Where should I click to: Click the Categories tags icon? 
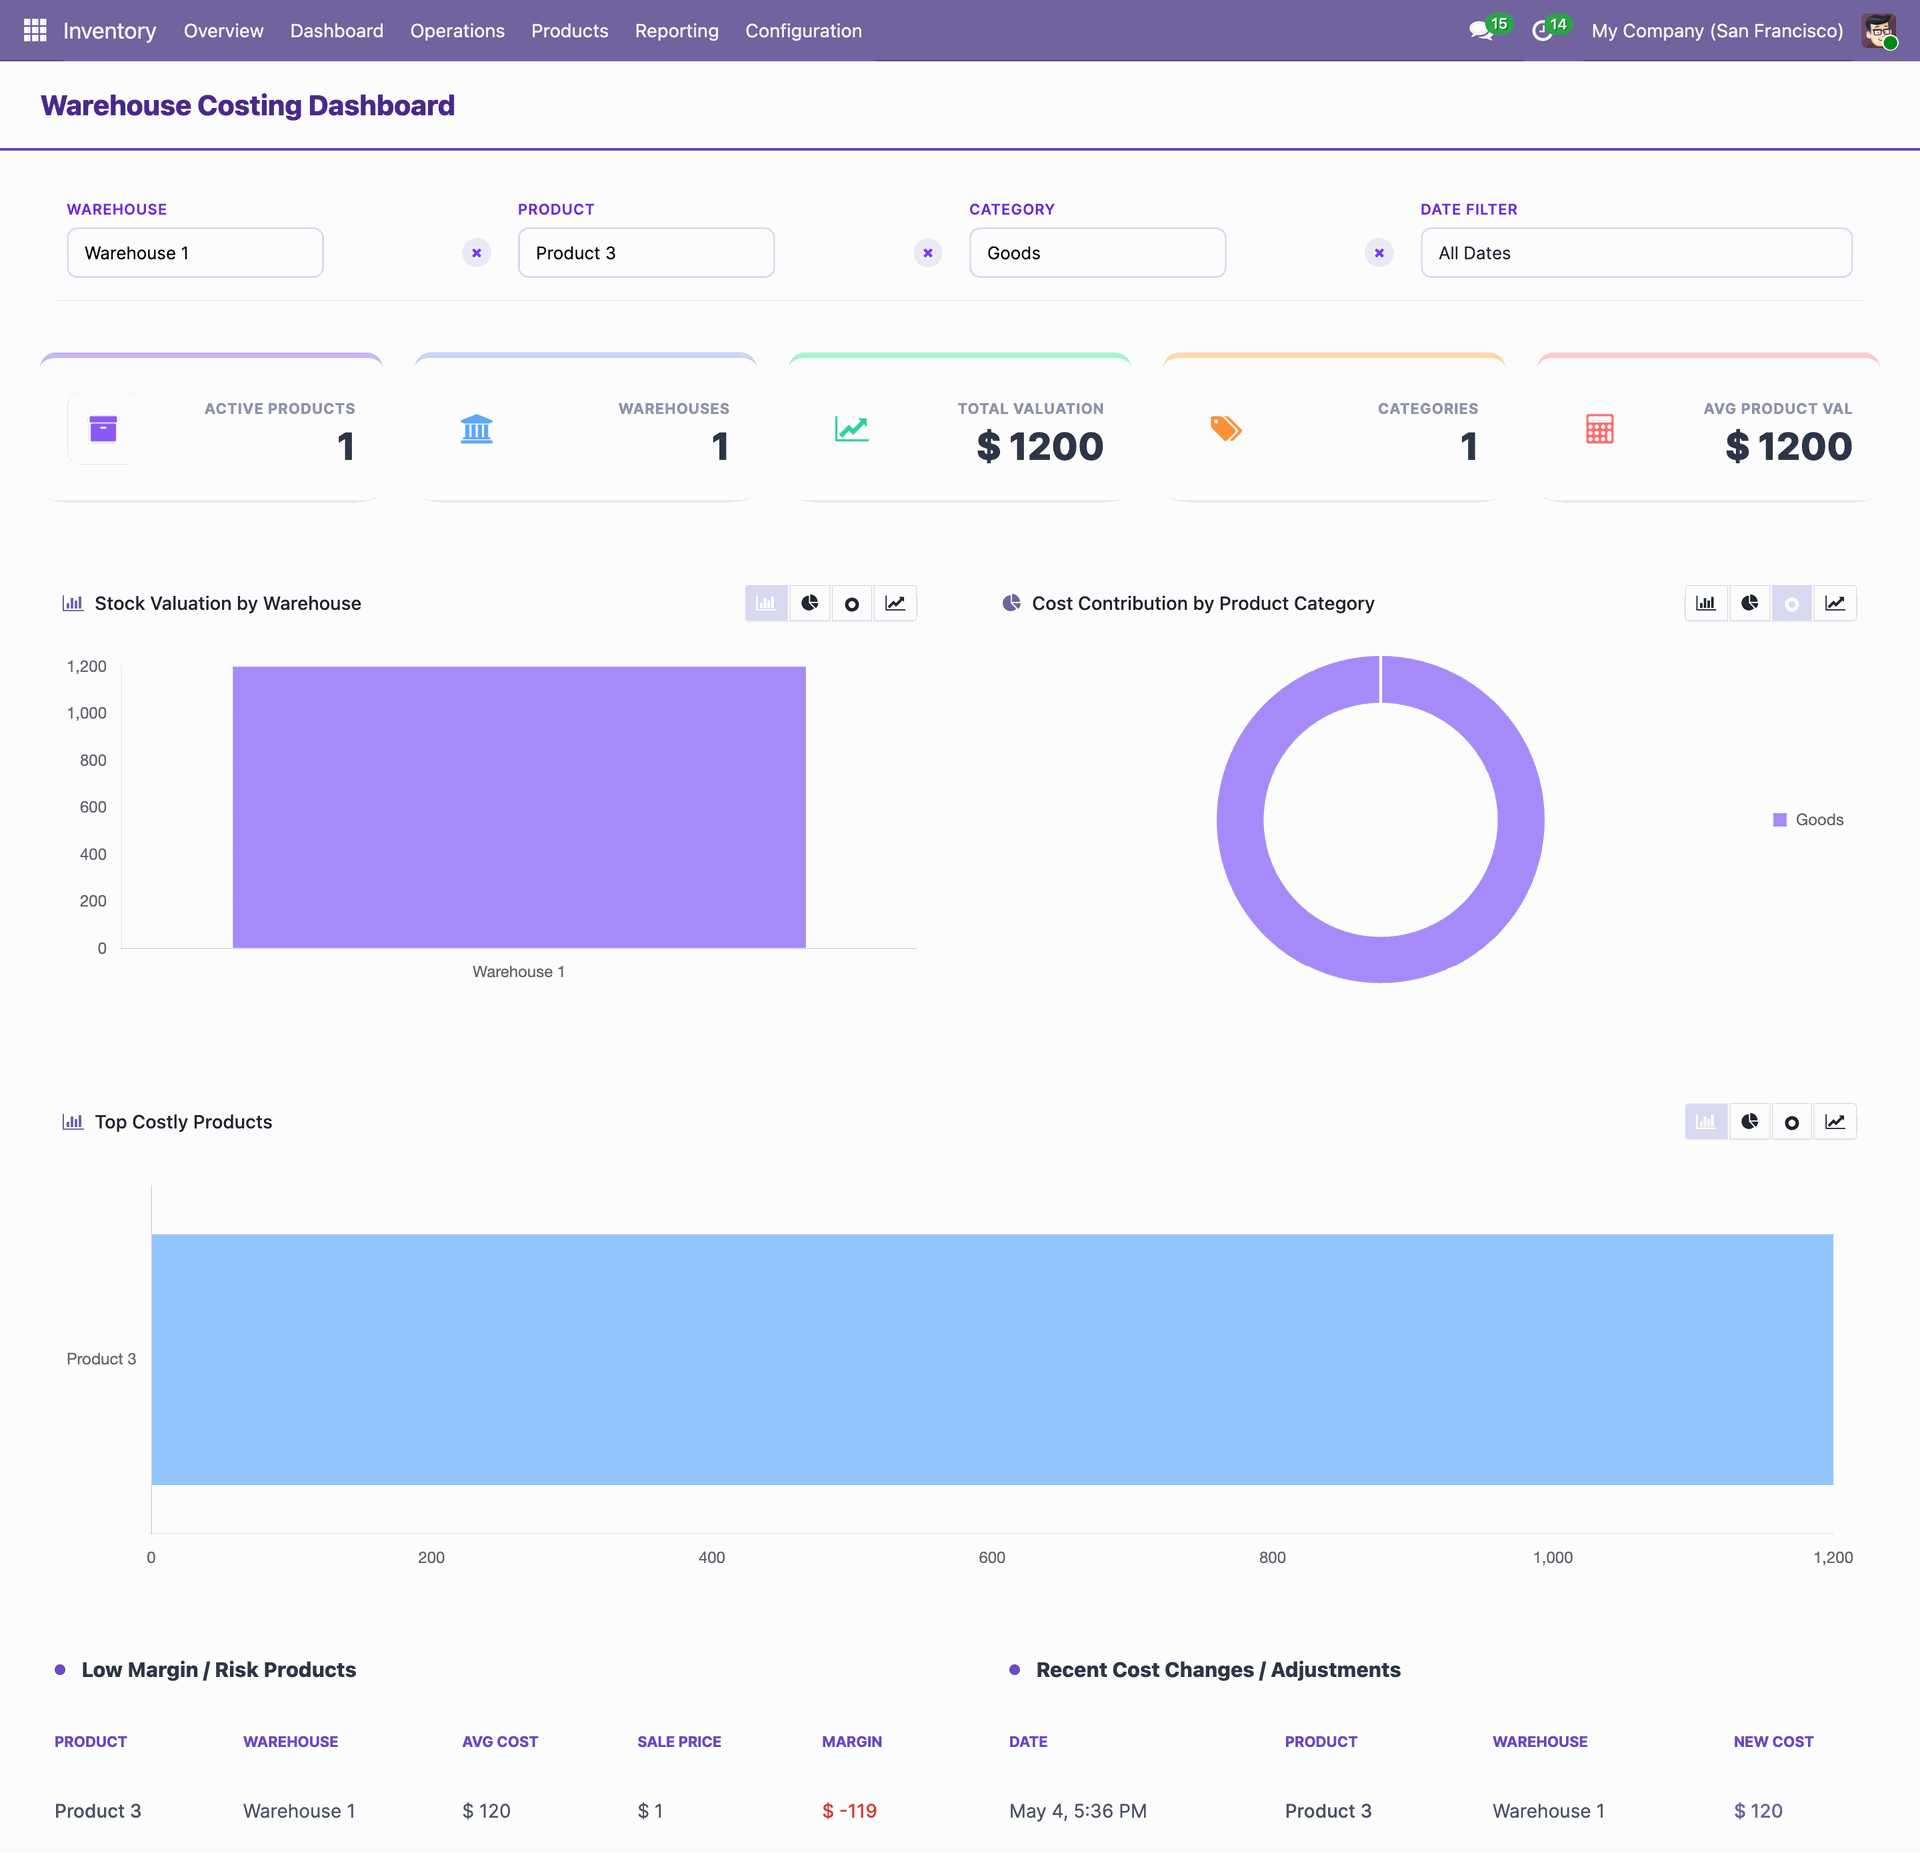[1226, 429]
